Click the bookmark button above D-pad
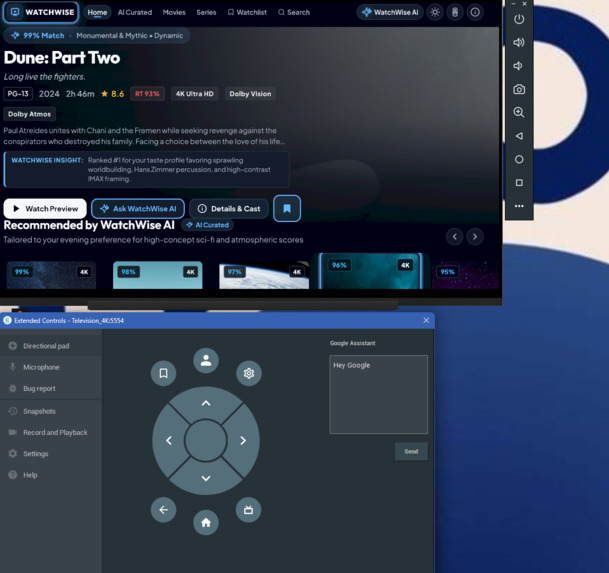This screenshot has width=609, height=573. tap(164, 373)
